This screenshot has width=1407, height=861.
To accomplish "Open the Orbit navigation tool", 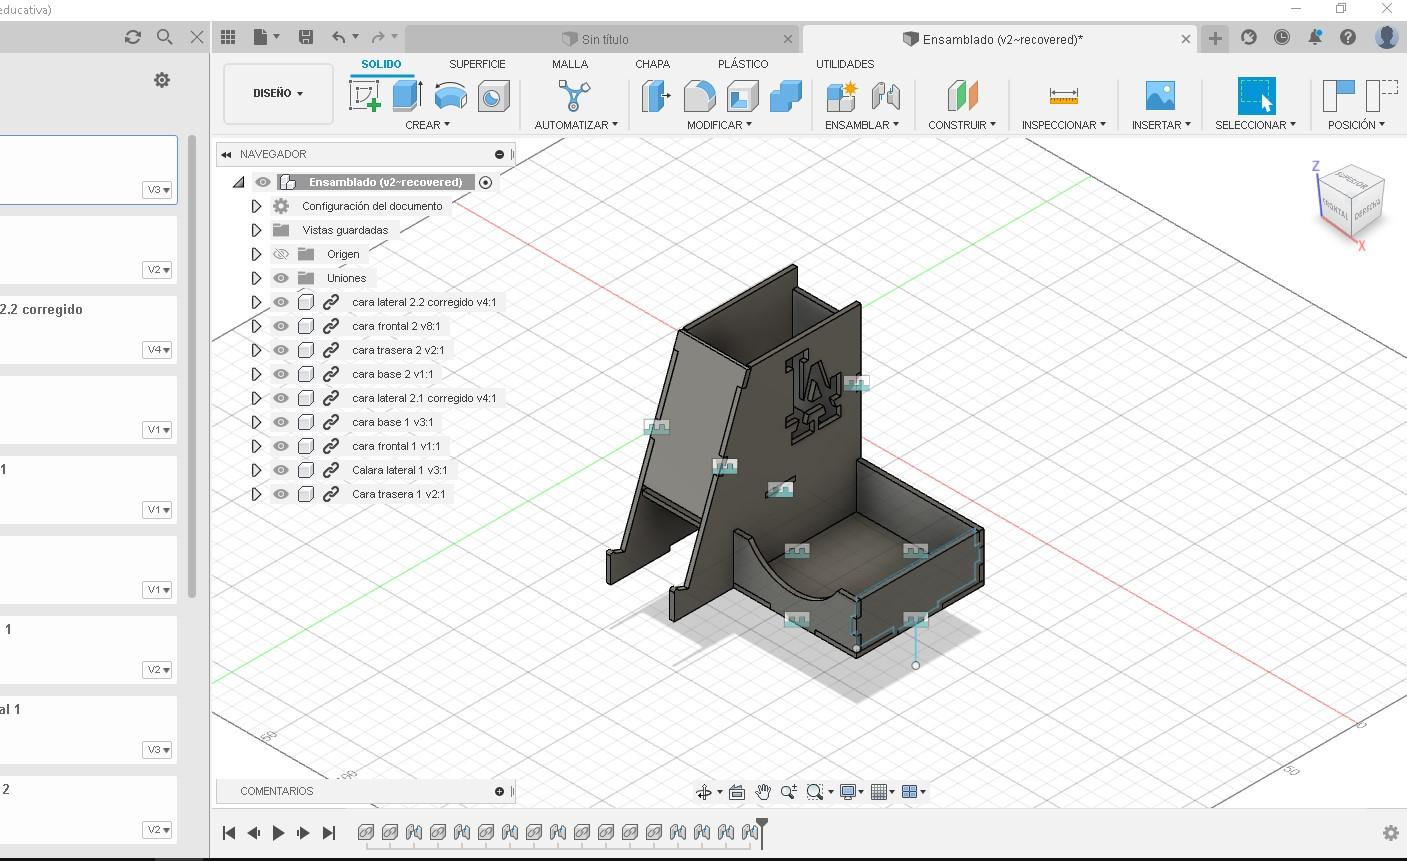I will [704, 792].
